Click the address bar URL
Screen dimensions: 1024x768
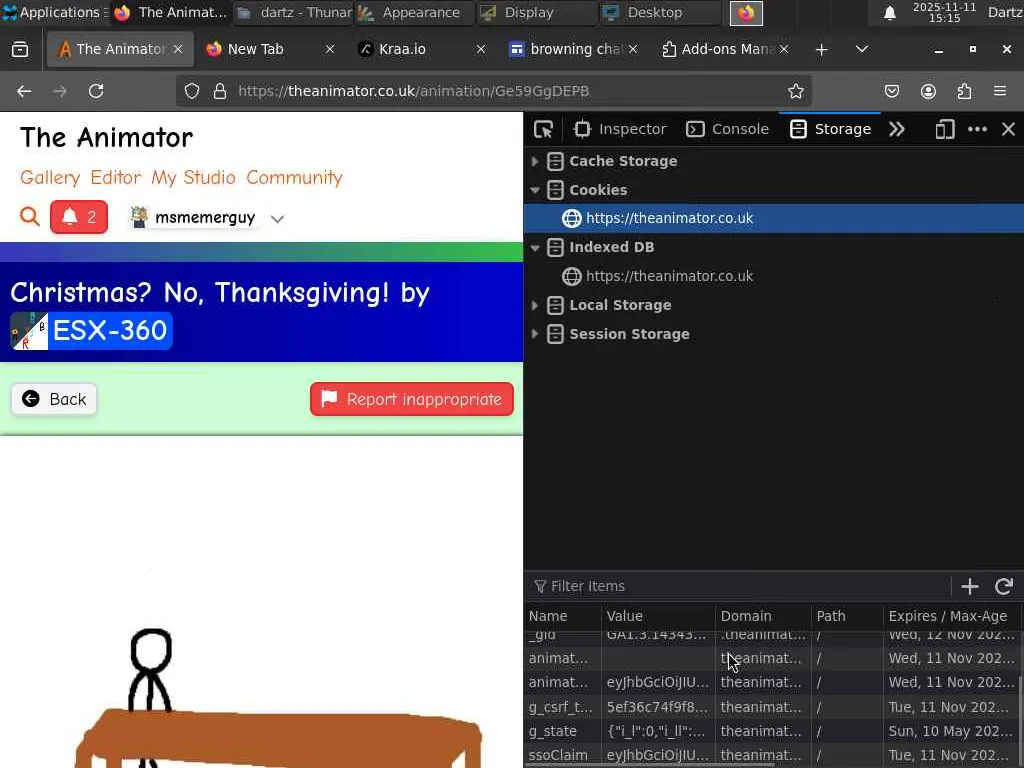tap(413, 91)
